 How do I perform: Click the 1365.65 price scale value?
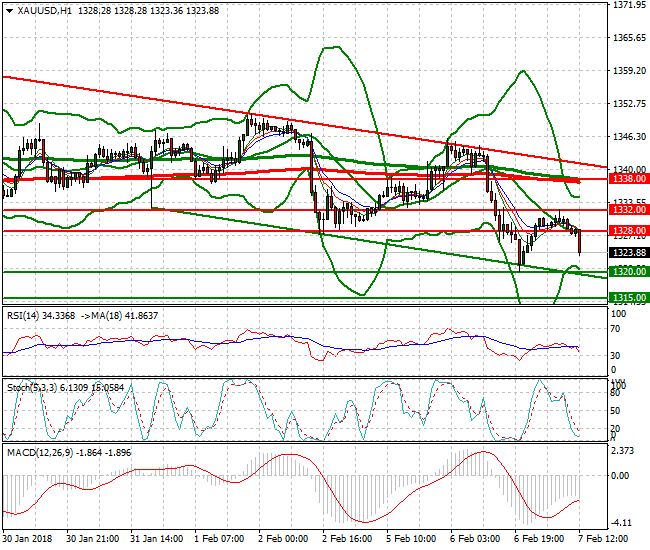tap(629, 38)
